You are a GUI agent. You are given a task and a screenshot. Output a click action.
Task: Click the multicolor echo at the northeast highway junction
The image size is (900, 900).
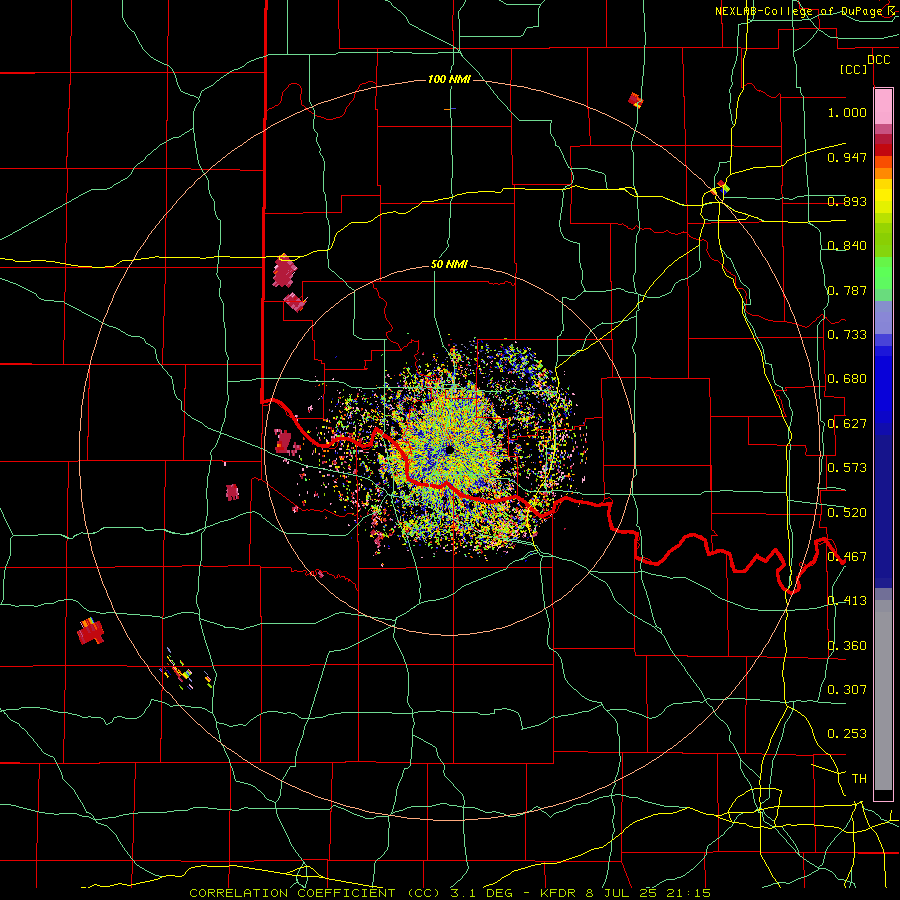[721, 188]
